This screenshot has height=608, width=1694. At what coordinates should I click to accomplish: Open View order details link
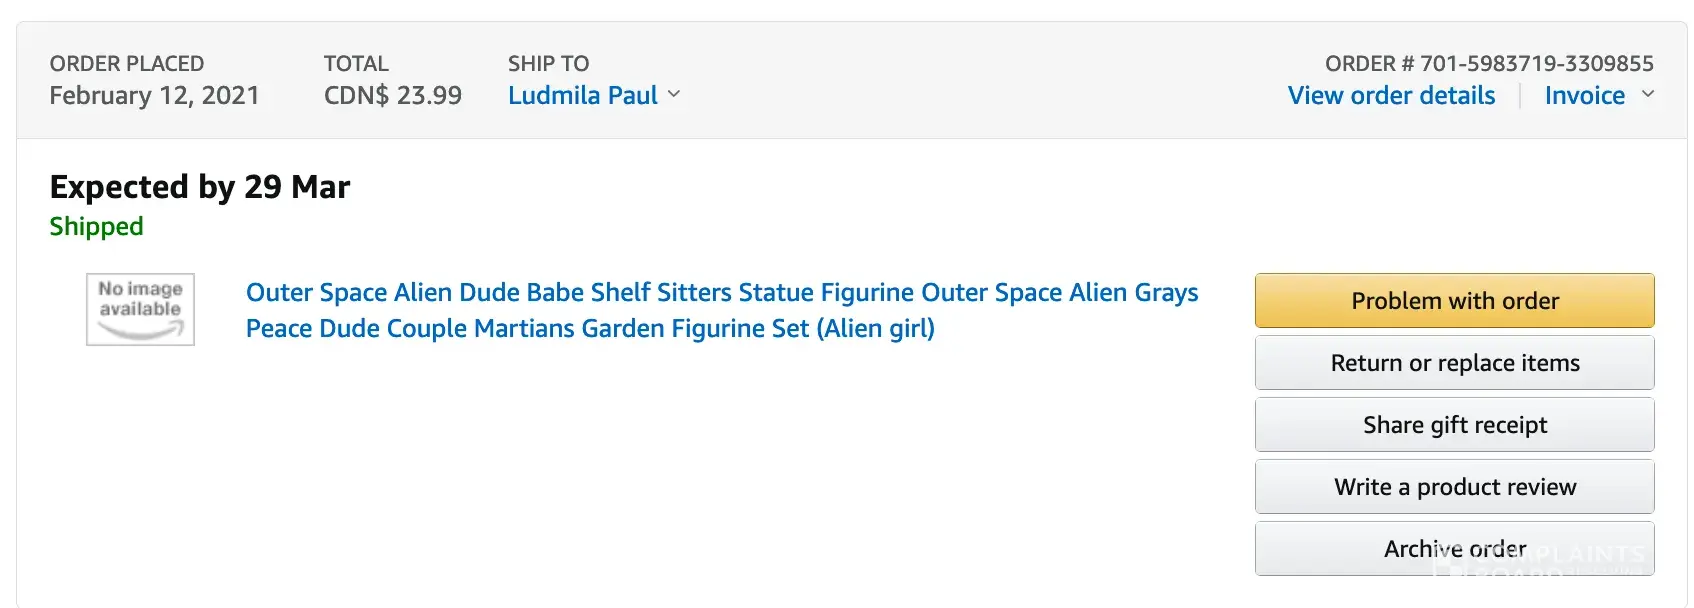(x=1391, y=96)
